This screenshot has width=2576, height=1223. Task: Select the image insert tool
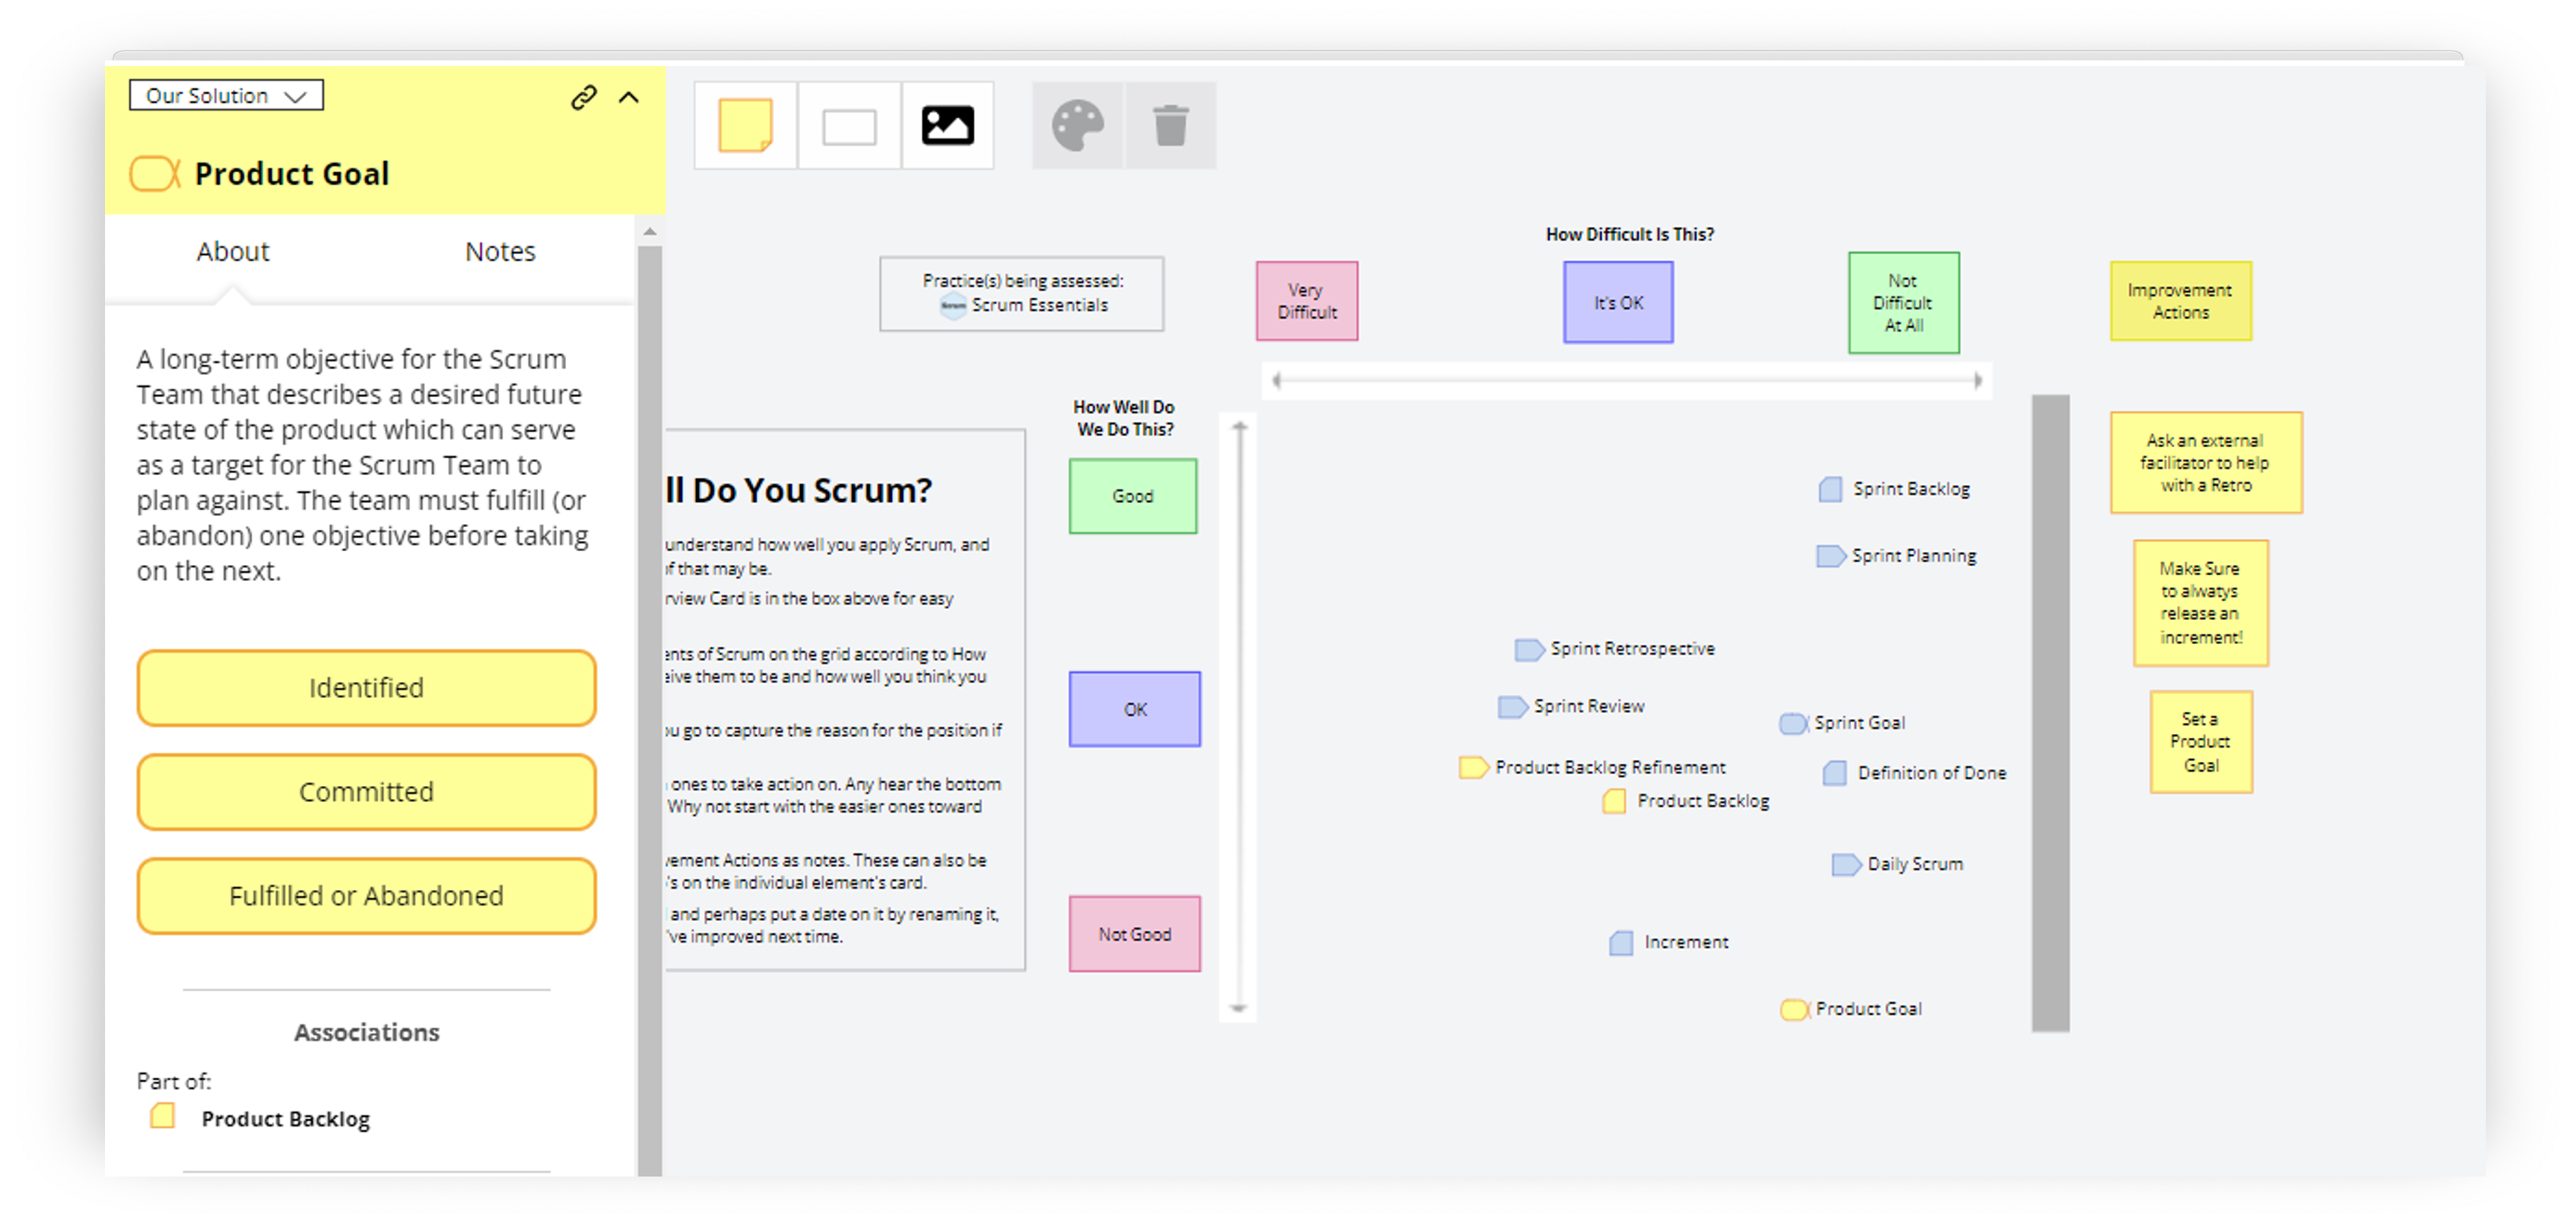click(x=947, y=124)
